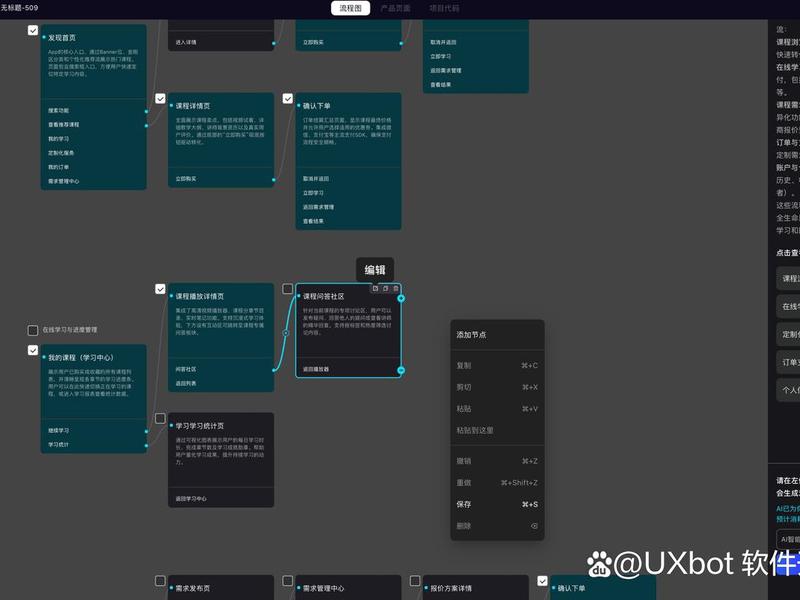Click the midpoint circle on the cyan connection line
The width and height of the screenshot is (800, 600).
pos(286,333)
